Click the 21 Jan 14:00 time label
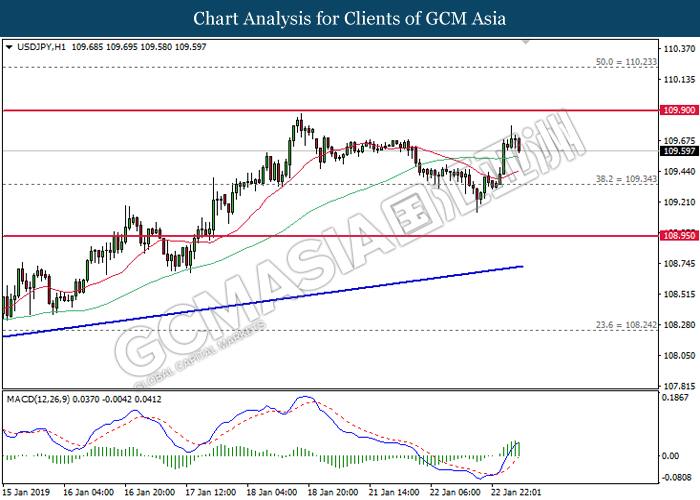Screen dimensions: 700x500 coord(394,492)
